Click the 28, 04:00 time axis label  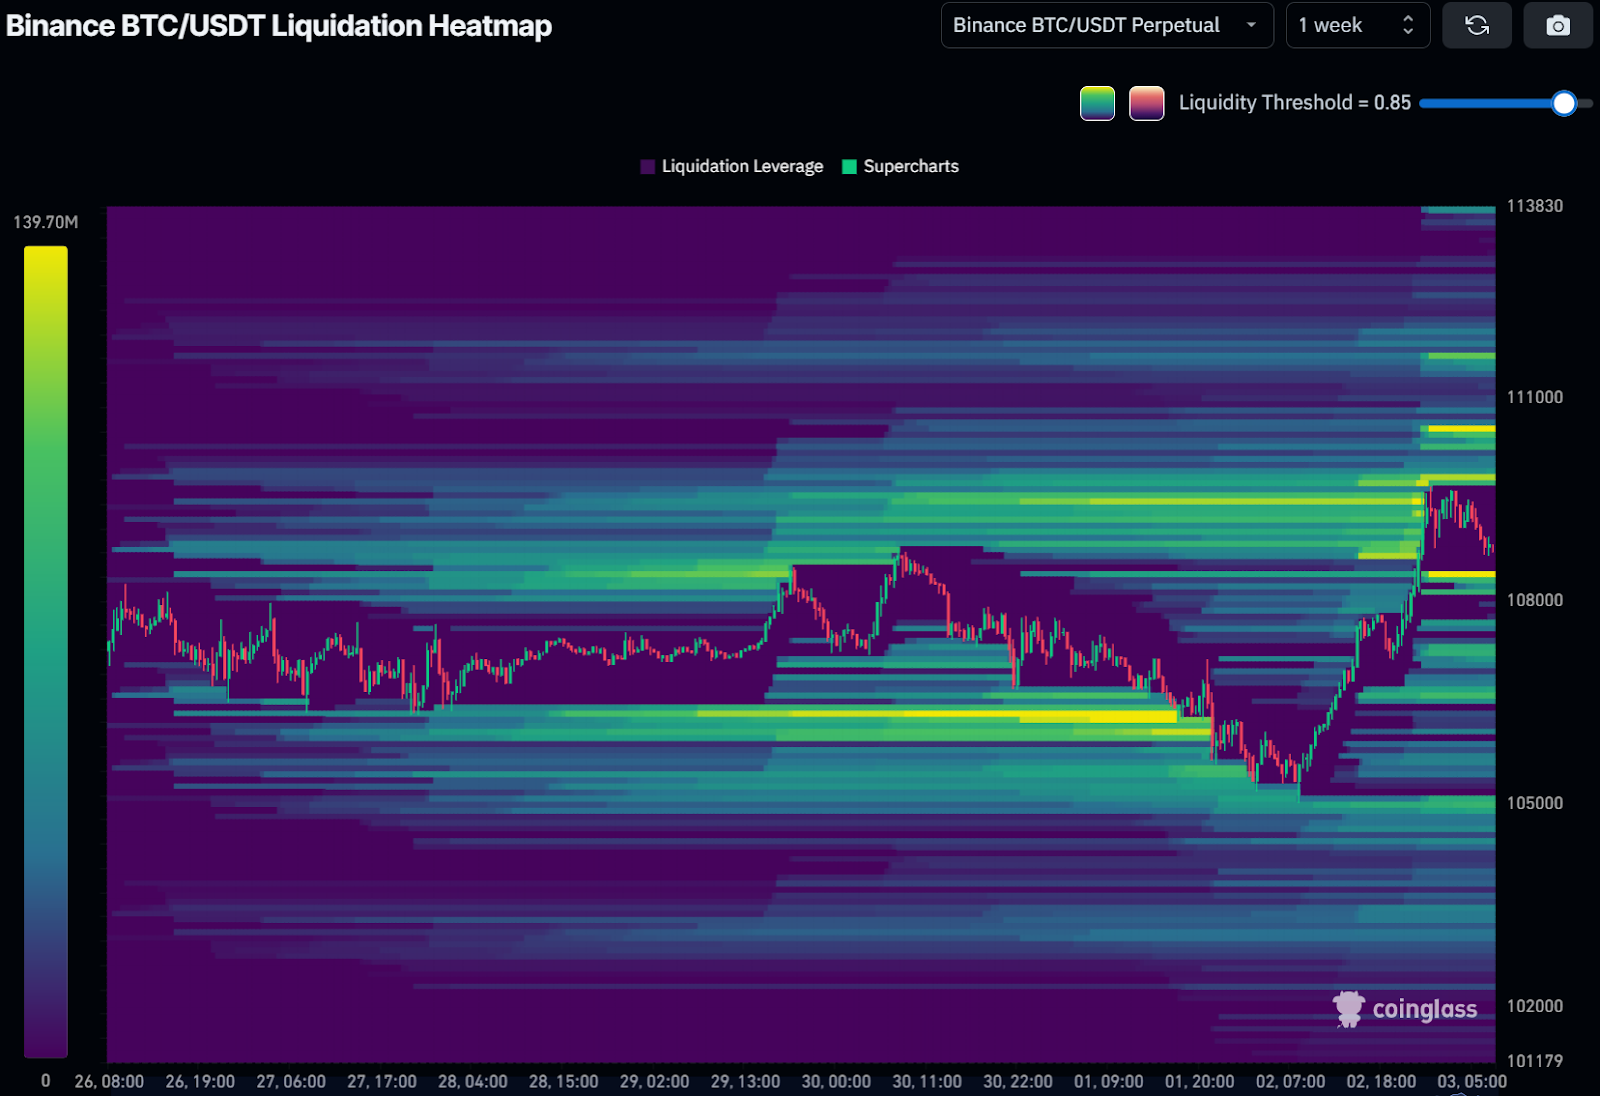[x=473, y=1082]
